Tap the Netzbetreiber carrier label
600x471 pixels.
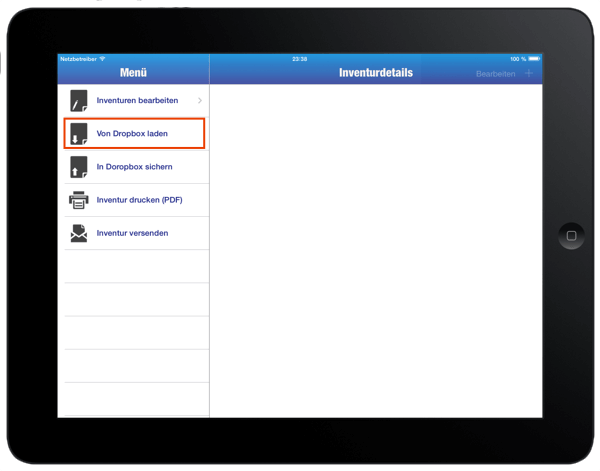pyautogui.click(x=78, y=59)
